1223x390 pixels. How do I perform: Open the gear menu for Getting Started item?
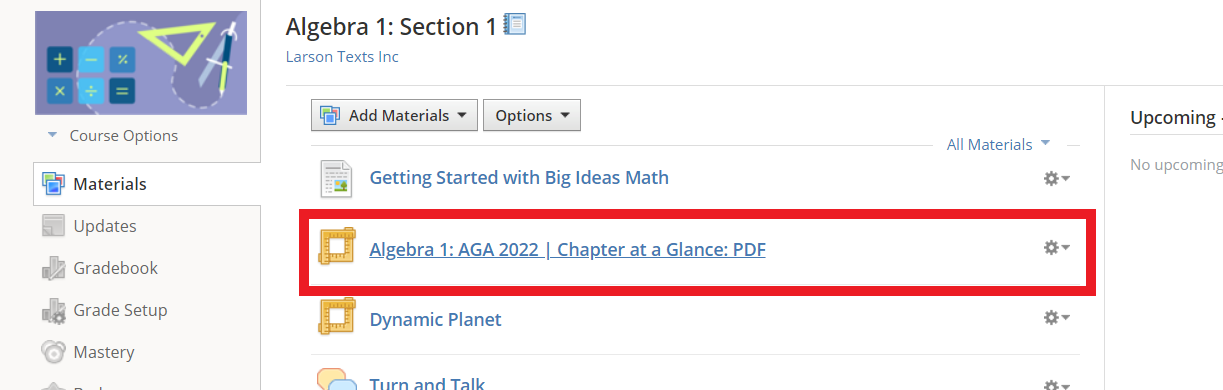1056,178
